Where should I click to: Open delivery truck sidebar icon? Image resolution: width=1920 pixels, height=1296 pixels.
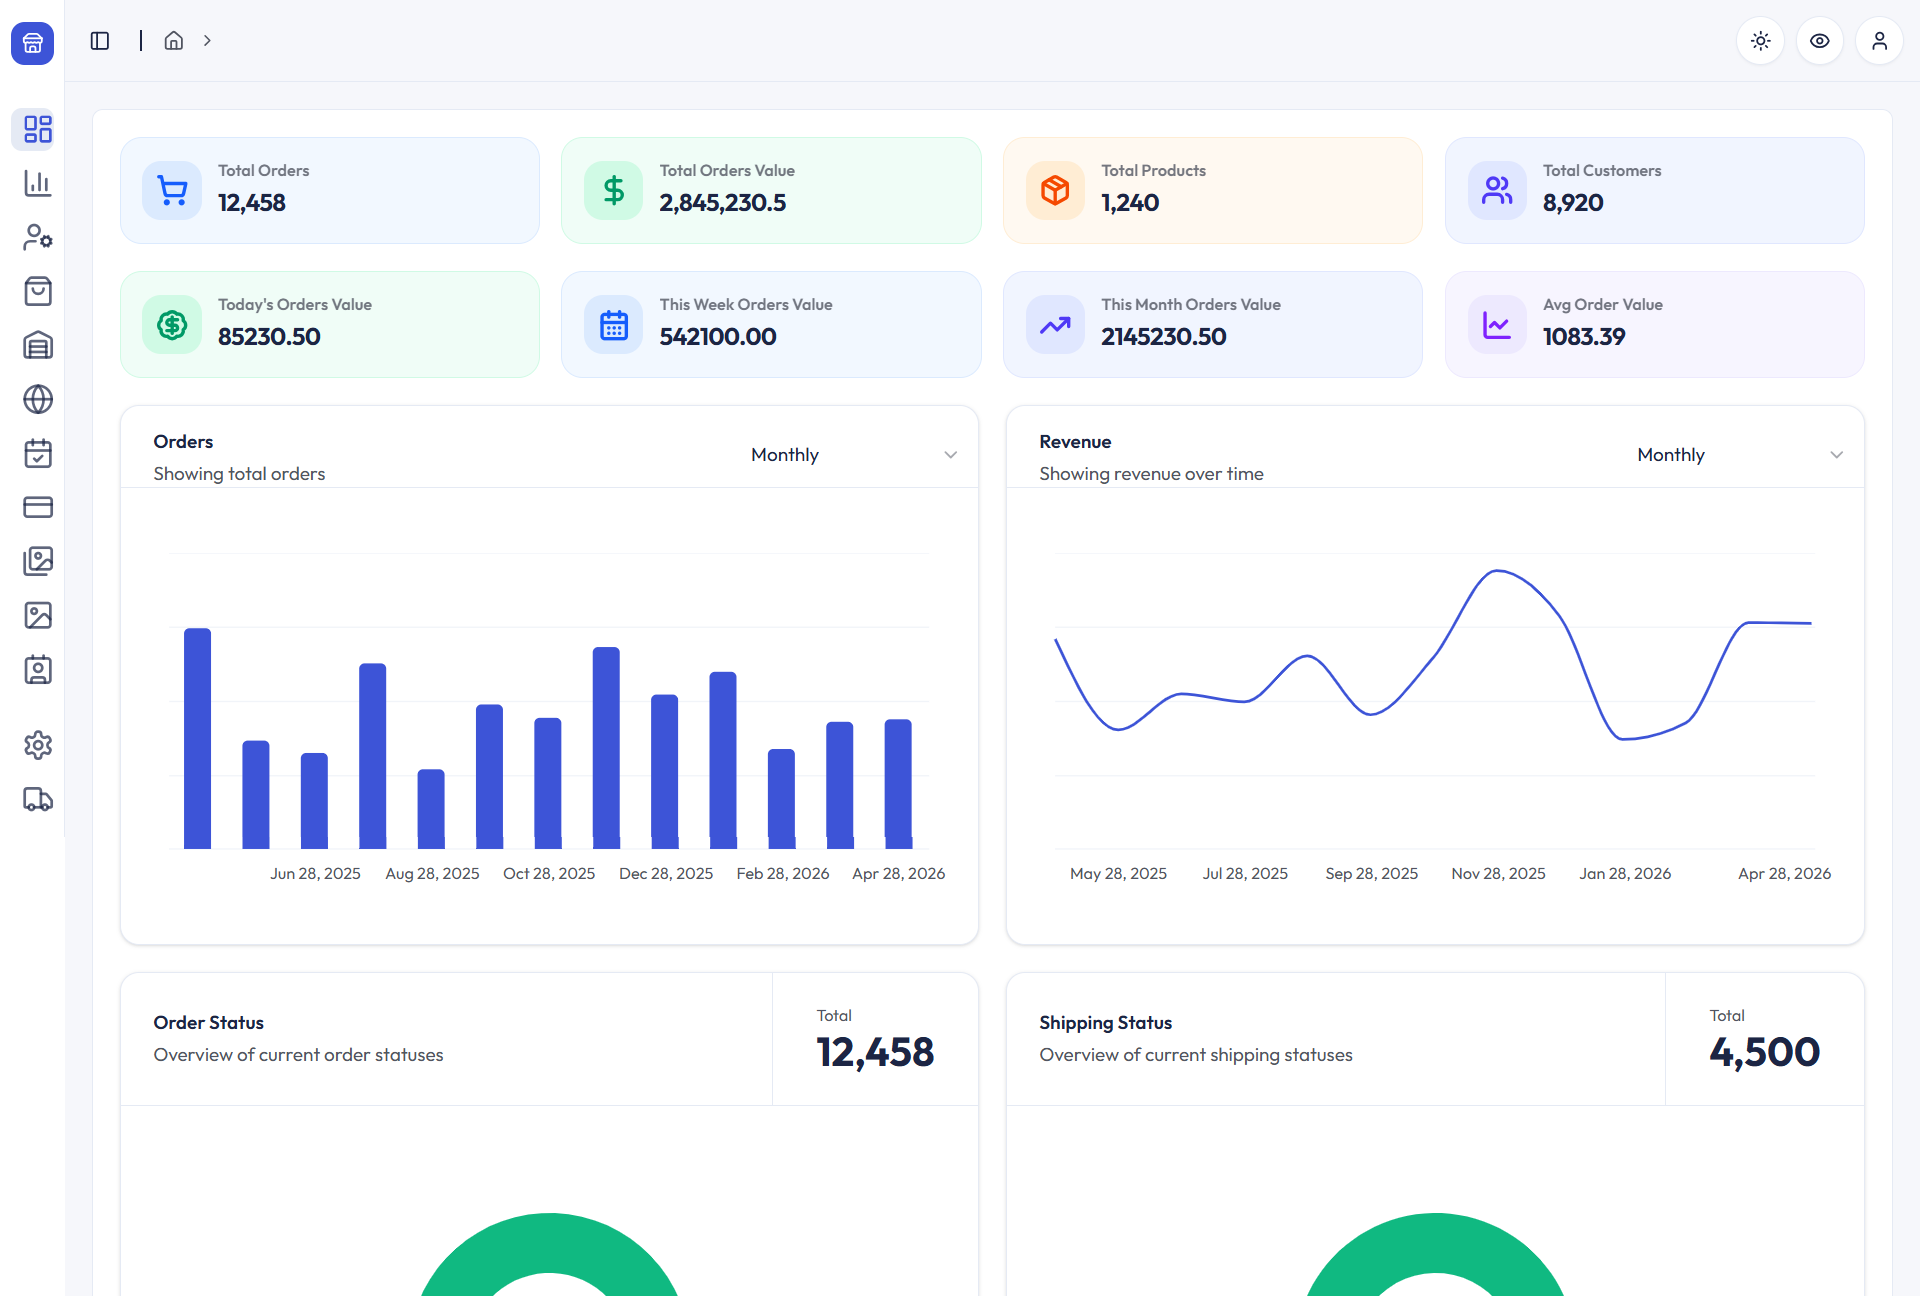click(x=38, y=799)
